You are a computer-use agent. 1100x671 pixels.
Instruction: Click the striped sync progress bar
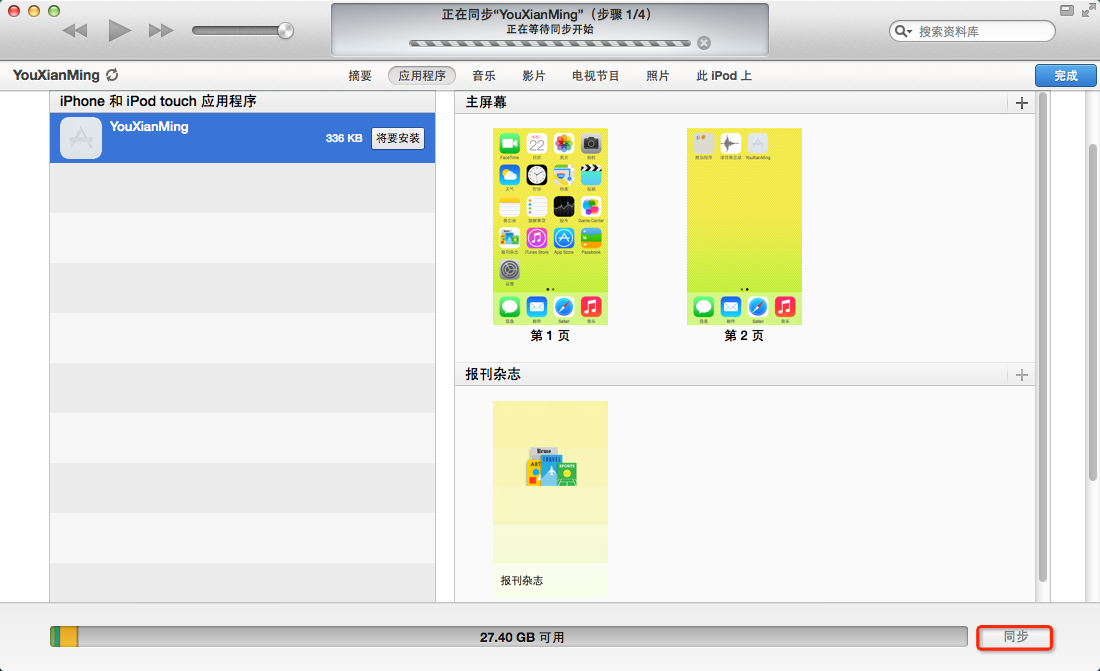coord(550,44)
